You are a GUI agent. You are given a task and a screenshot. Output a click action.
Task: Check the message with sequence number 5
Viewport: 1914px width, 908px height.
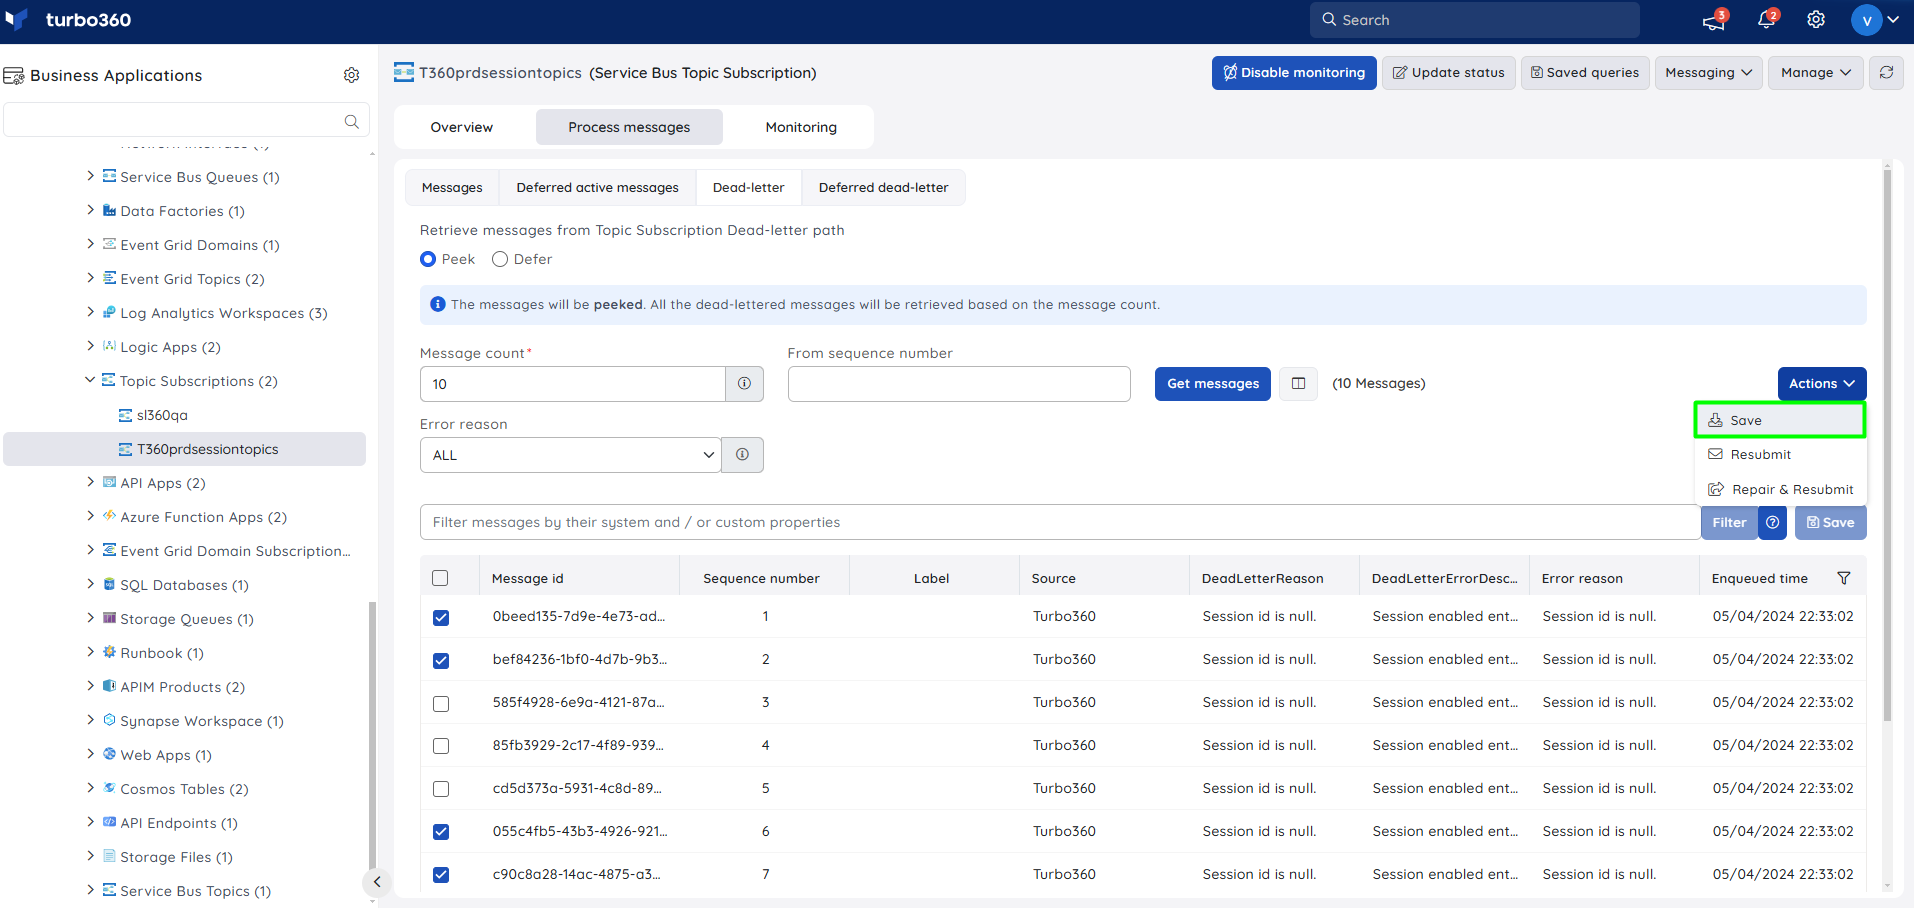point(441,789)
